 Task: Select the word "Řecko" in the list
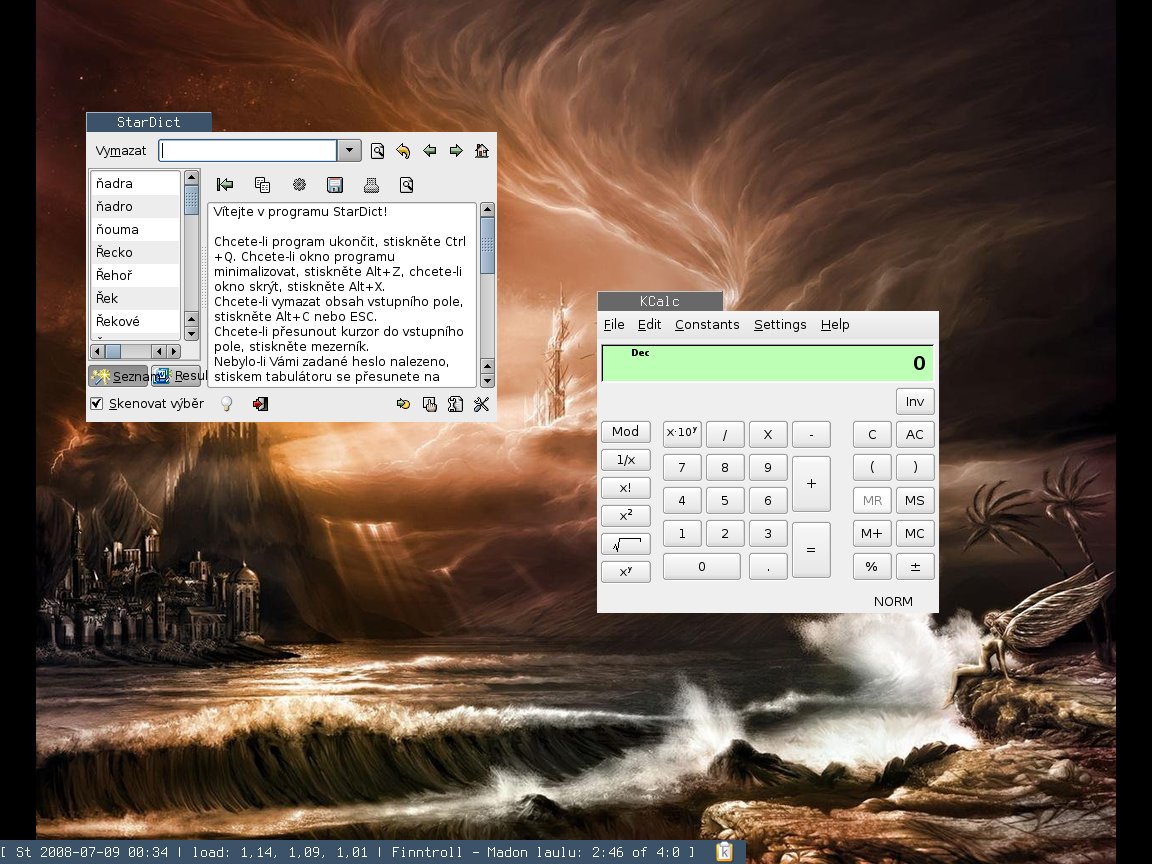click(x=135, y=252)
